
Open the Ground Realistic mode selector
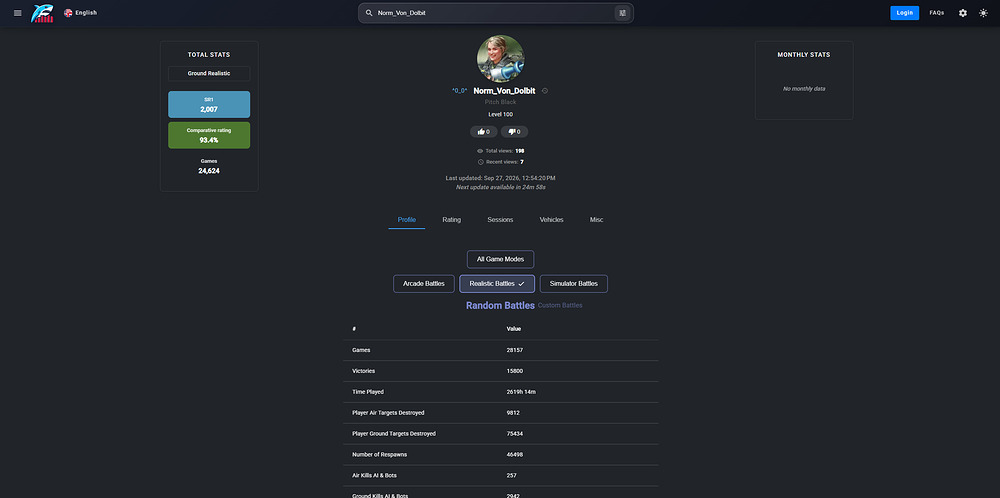tap(209, 73)
